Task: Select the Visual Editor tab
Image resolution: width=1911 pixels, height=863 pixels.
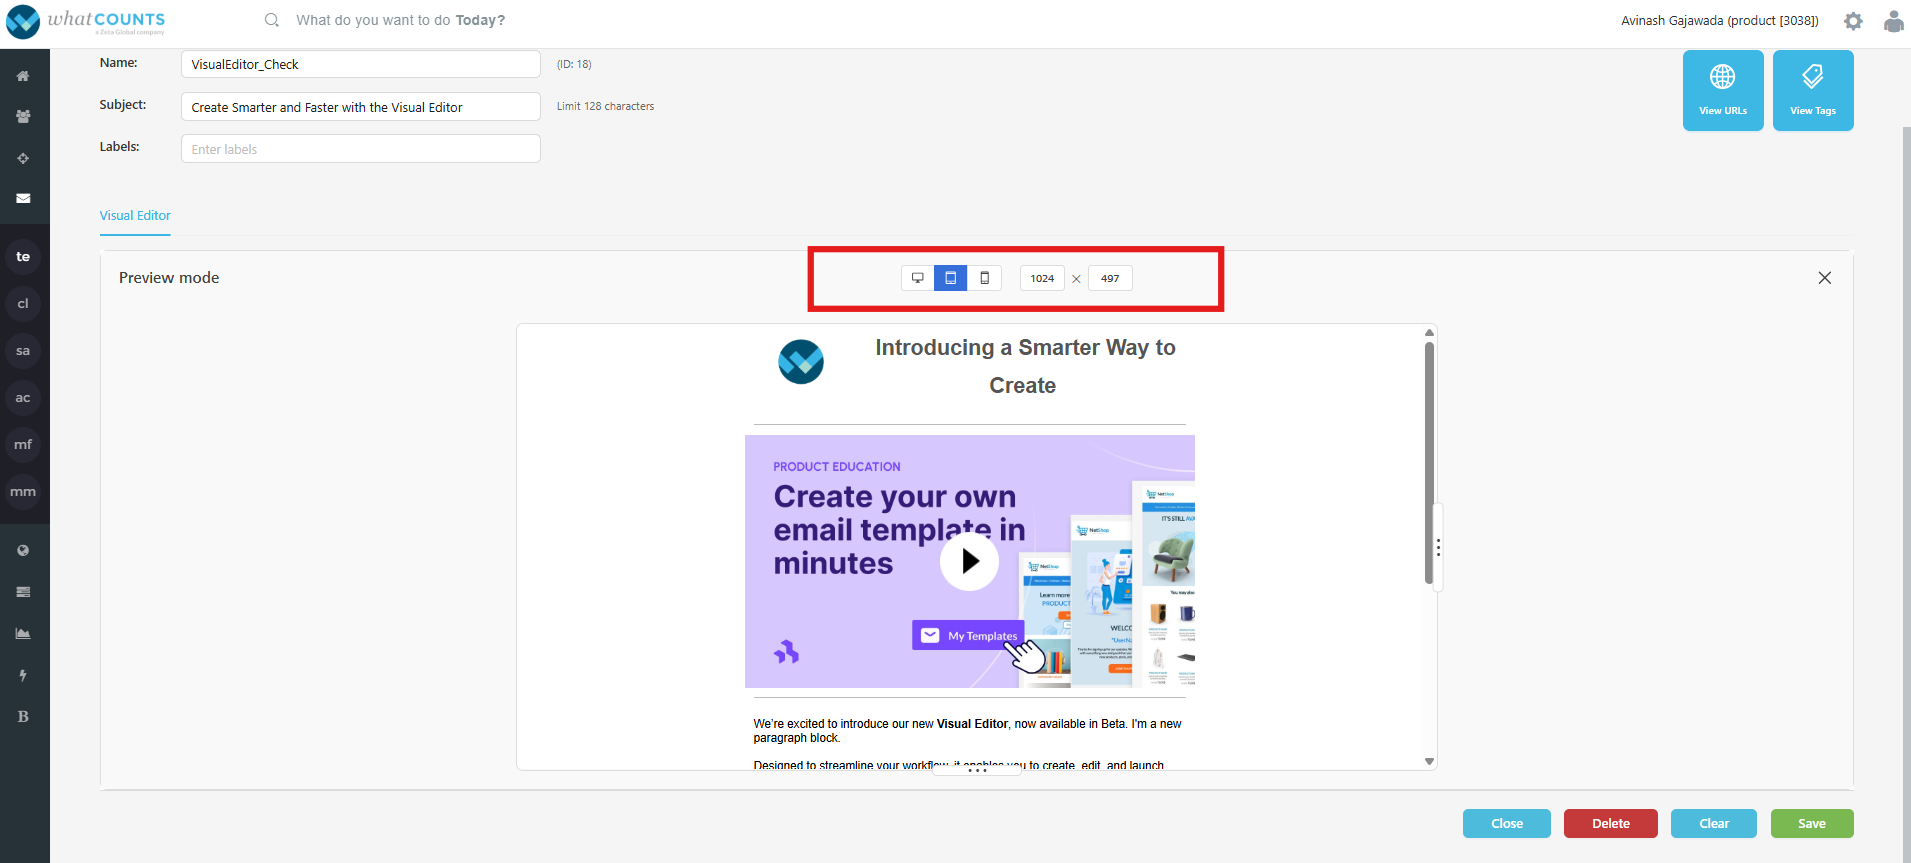Action: click(135, 216)
